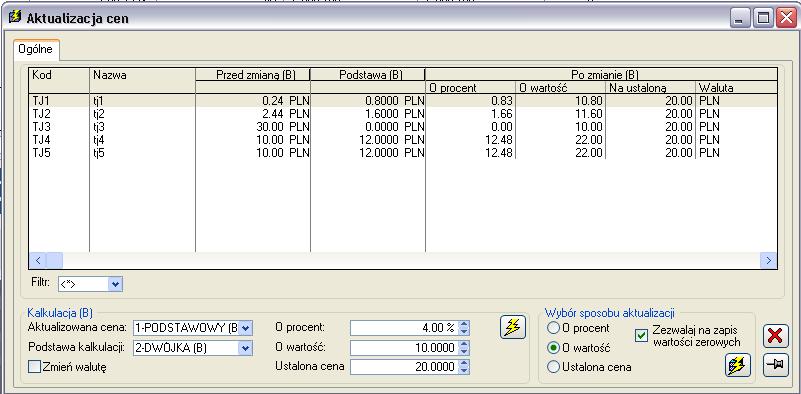Image resolution: width=801 pixels, height=394 pixels.
Task: Decrease the O wartość value with the down arrow
Action: (x=464, y=352)
